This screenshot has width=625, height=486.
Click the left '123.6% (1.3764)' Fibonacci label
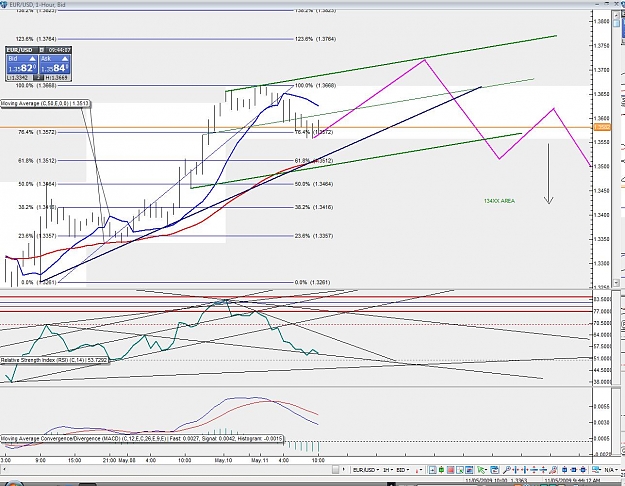pyautogui.click(x=36, y=39)
